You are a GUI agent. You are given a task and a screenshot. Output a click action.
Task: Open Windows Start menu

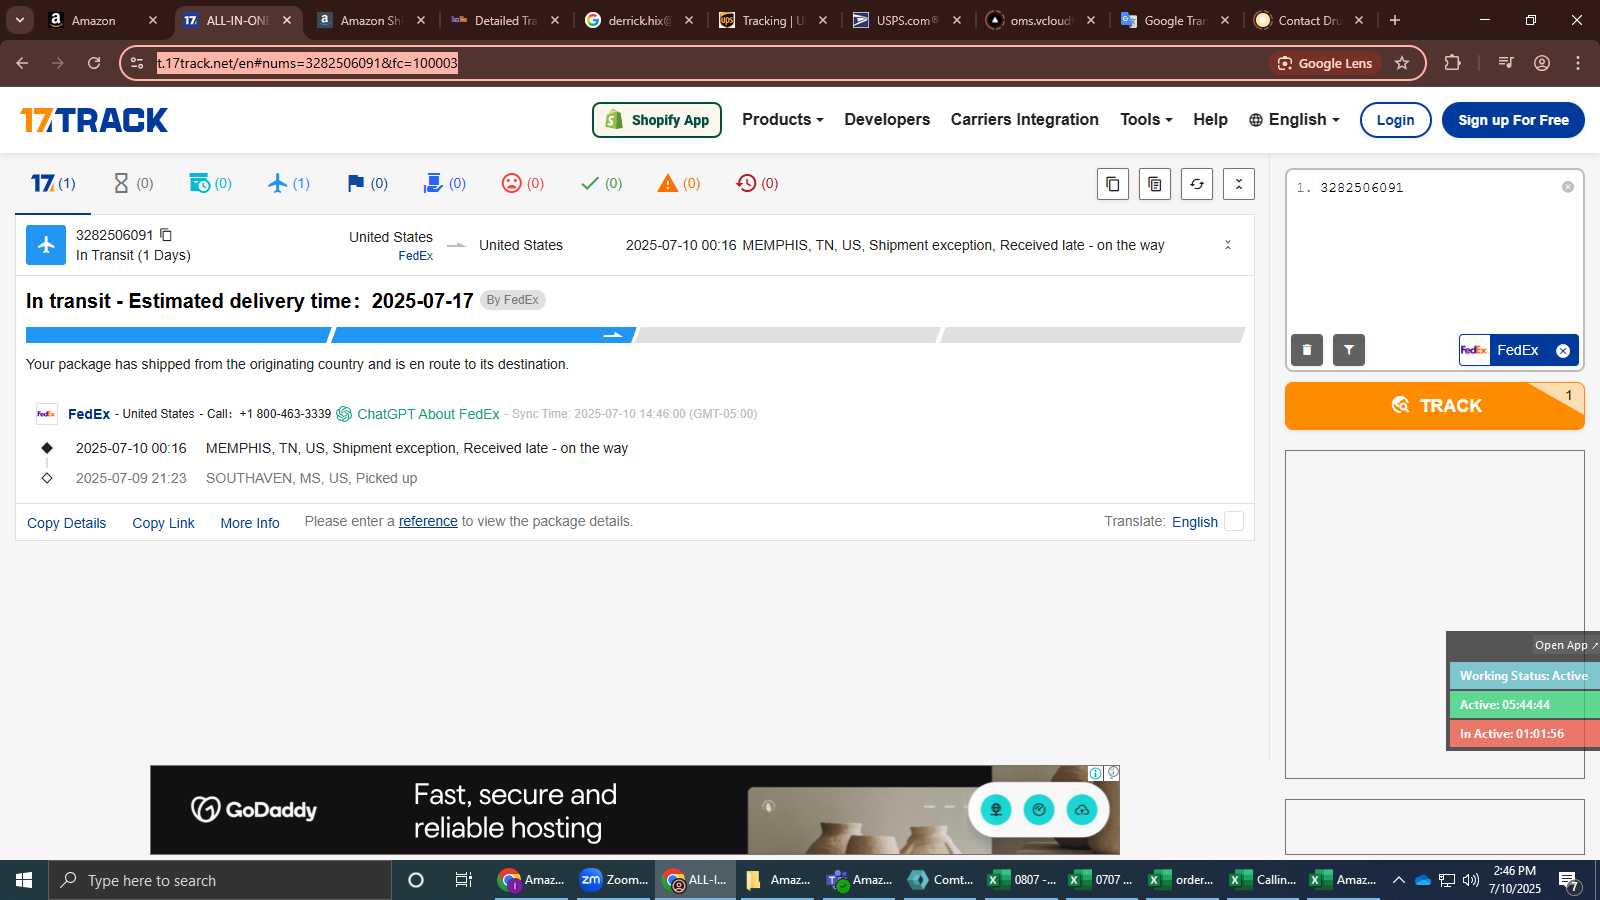point(24,880)
